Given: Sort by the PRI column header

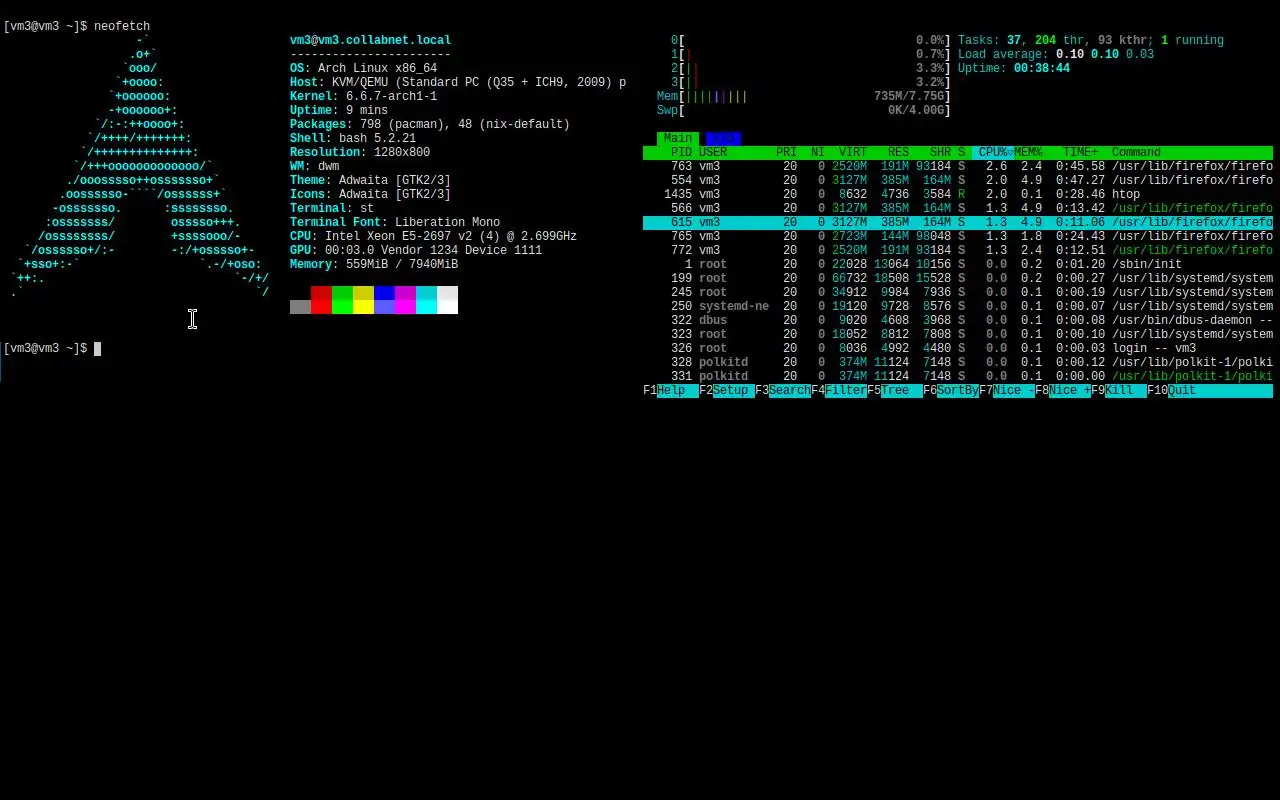Looking at the screenshot, I should [786, 152].
